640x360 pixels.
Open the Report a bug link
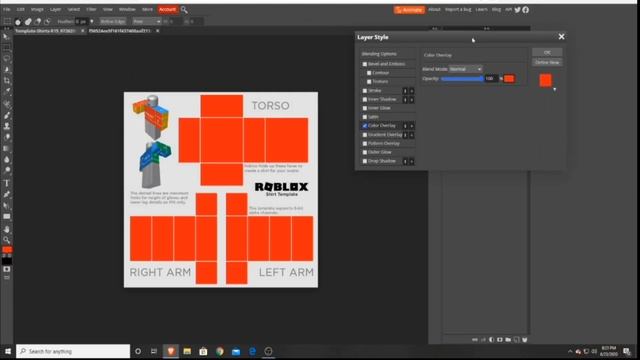click(458, 9)
